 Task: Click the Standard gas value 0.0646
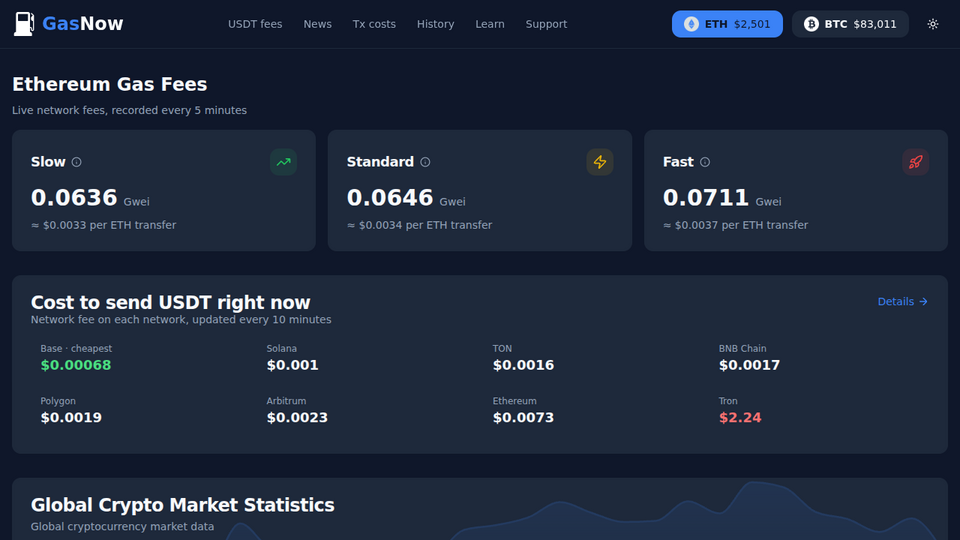coord(390,197)
